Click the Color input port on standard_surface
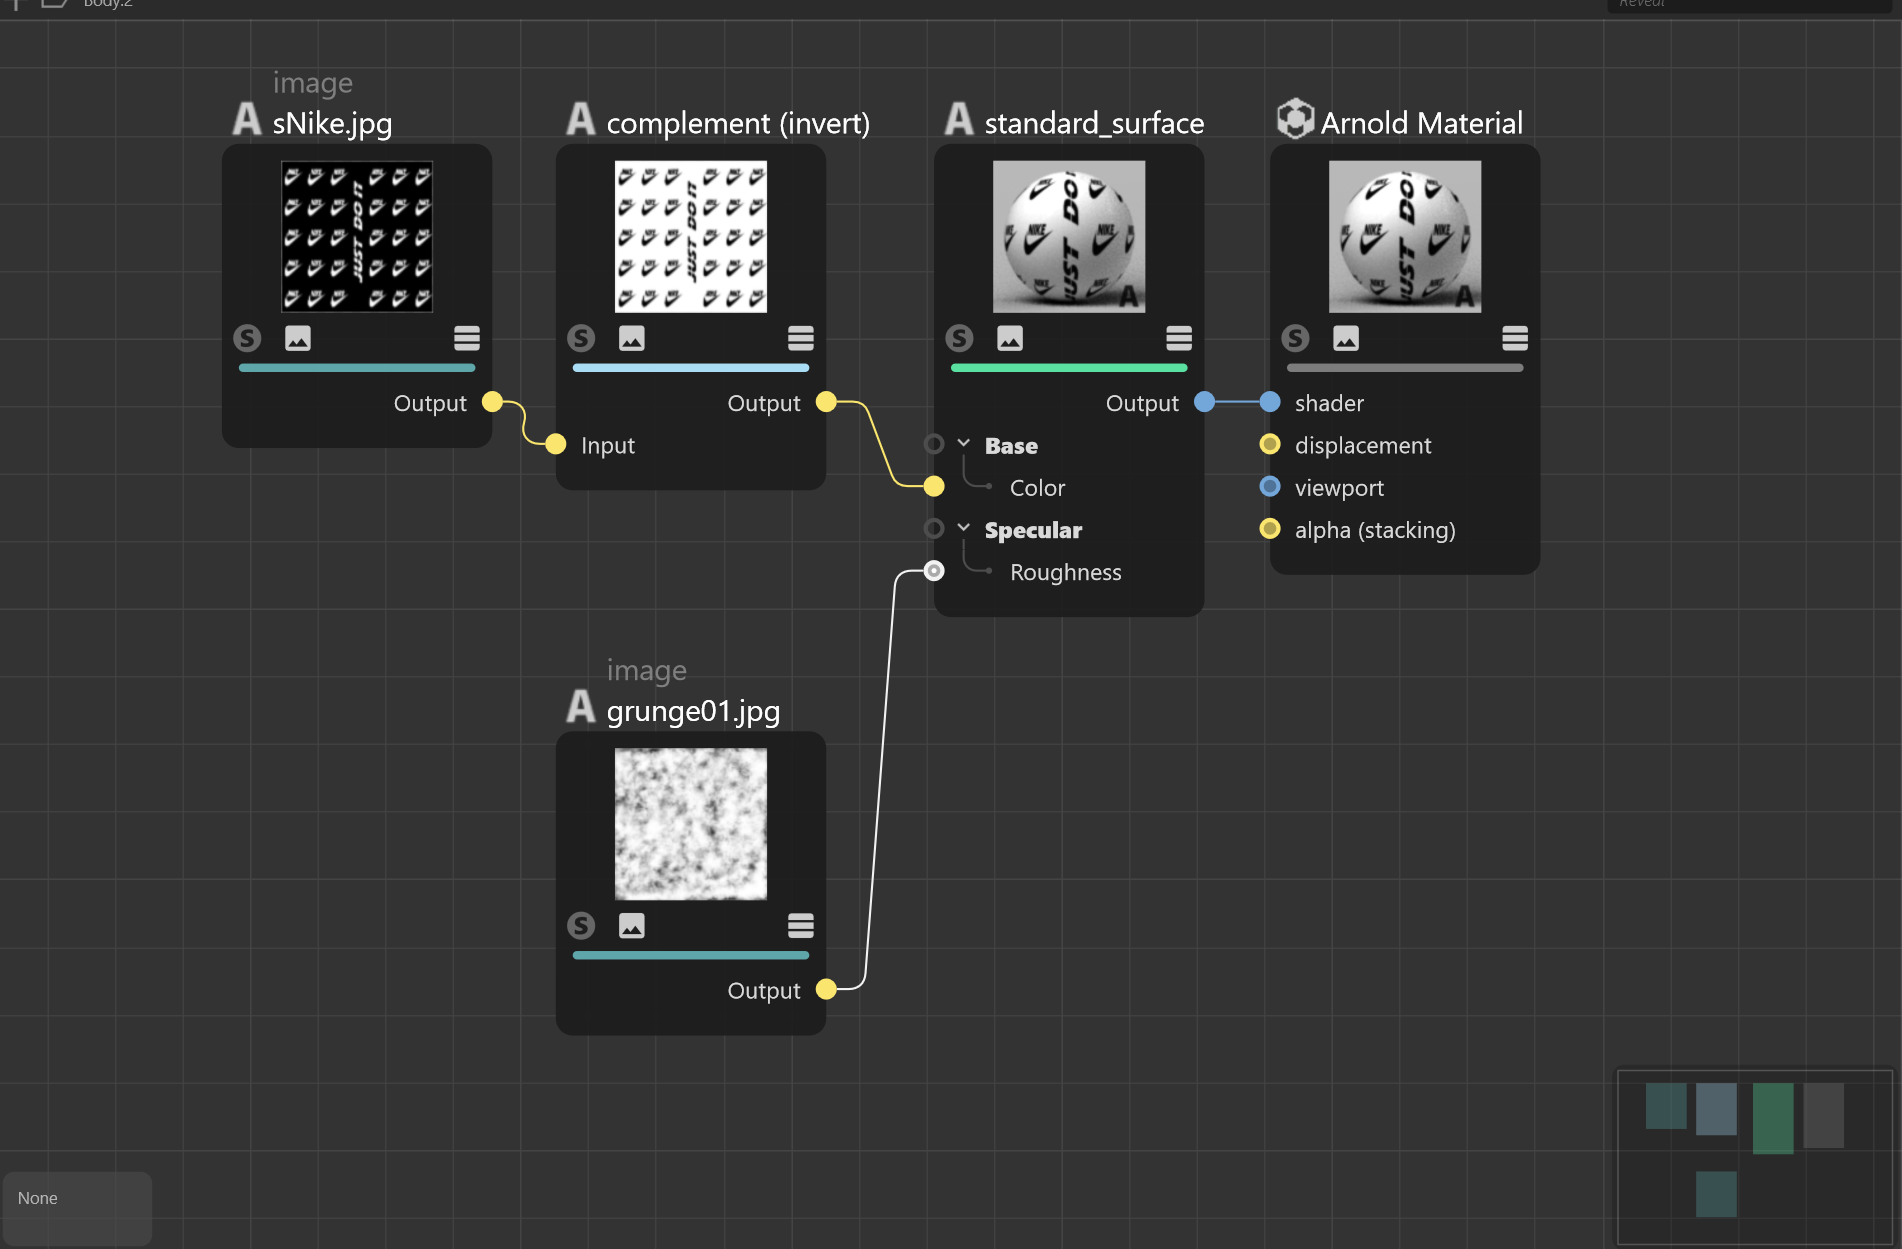The image size is (1902, 1249). (934, 486)
